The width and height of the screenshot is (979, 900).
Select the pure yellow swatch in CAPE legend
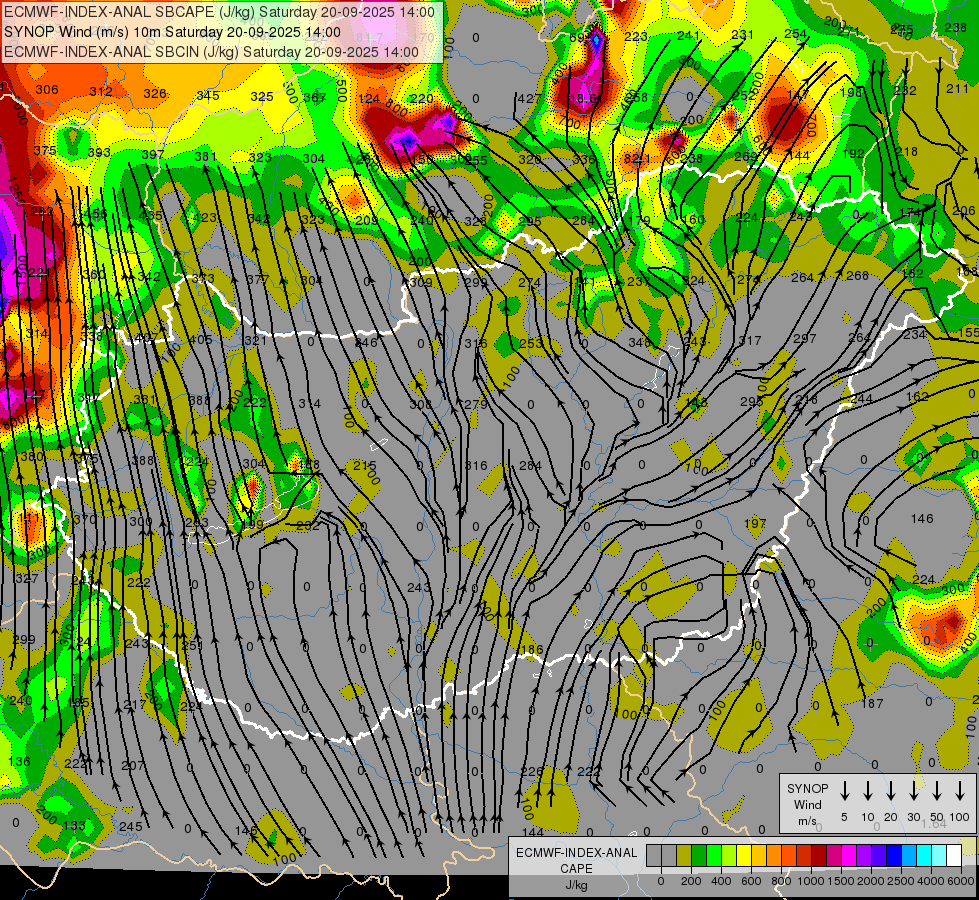[x=744, y=855]
